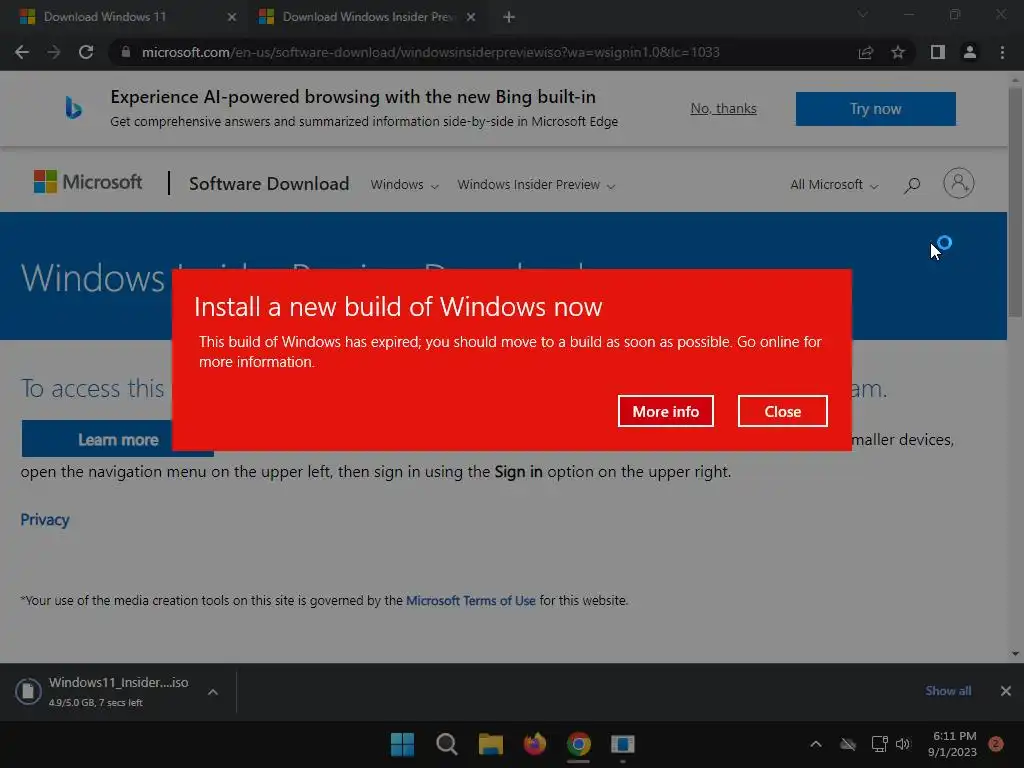Click the Windows11_Insider iso download item

pyautogui.click(x=118, y=691)
